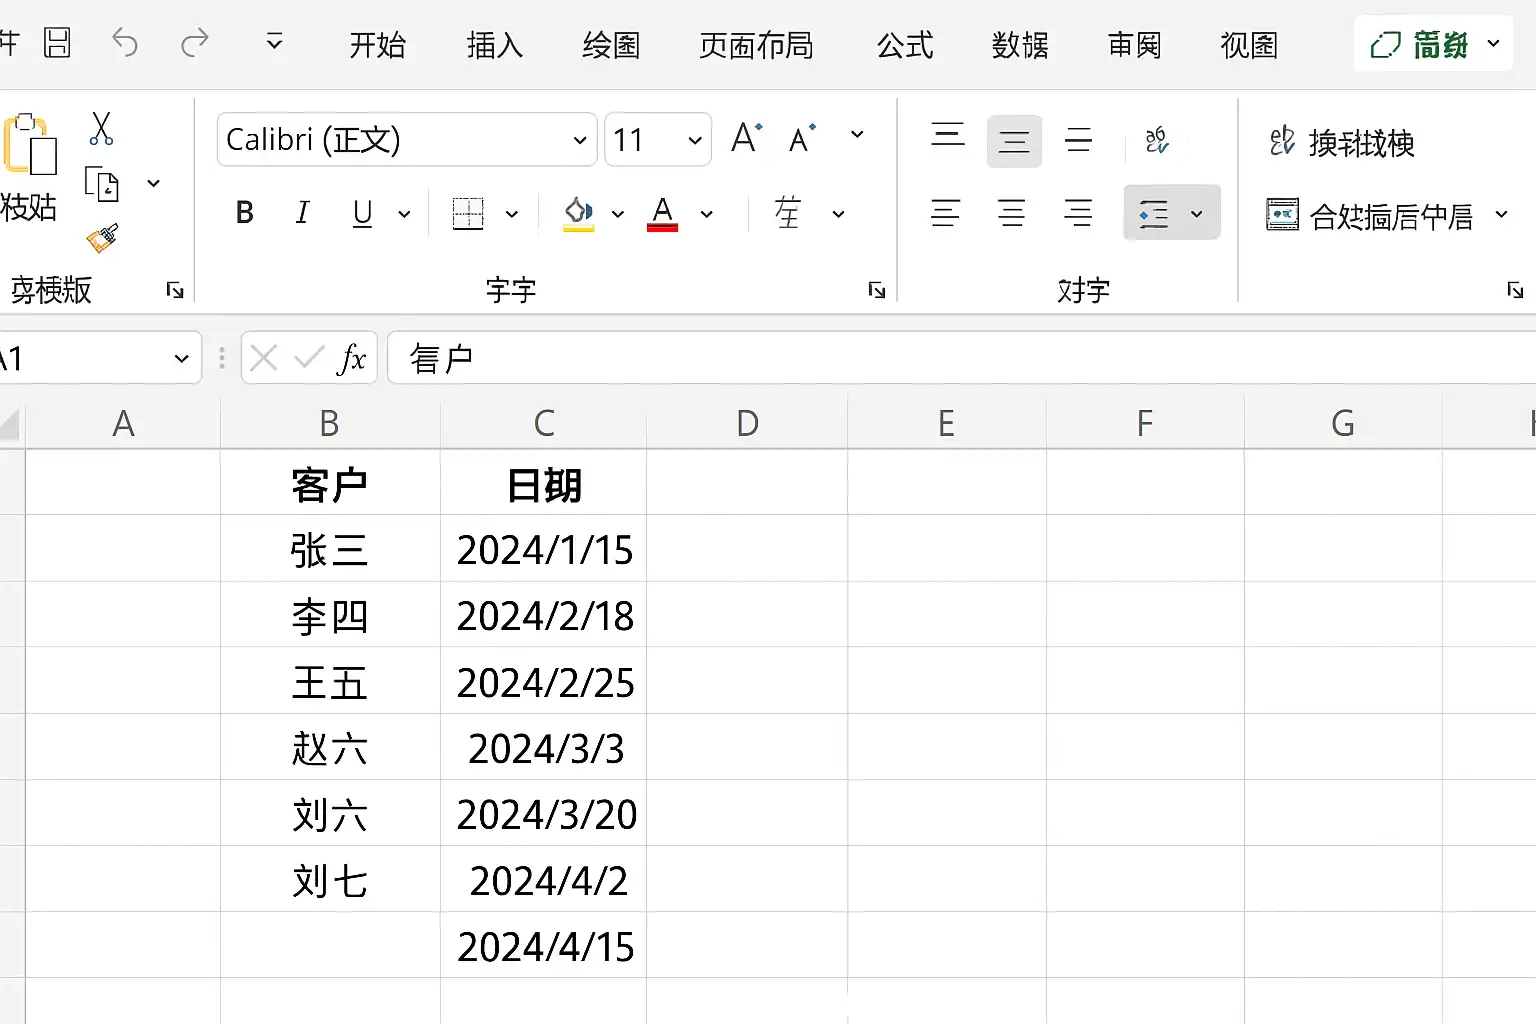
Task: Confirm the formula bar entry with the checkmark
Action: click(309, 358)
